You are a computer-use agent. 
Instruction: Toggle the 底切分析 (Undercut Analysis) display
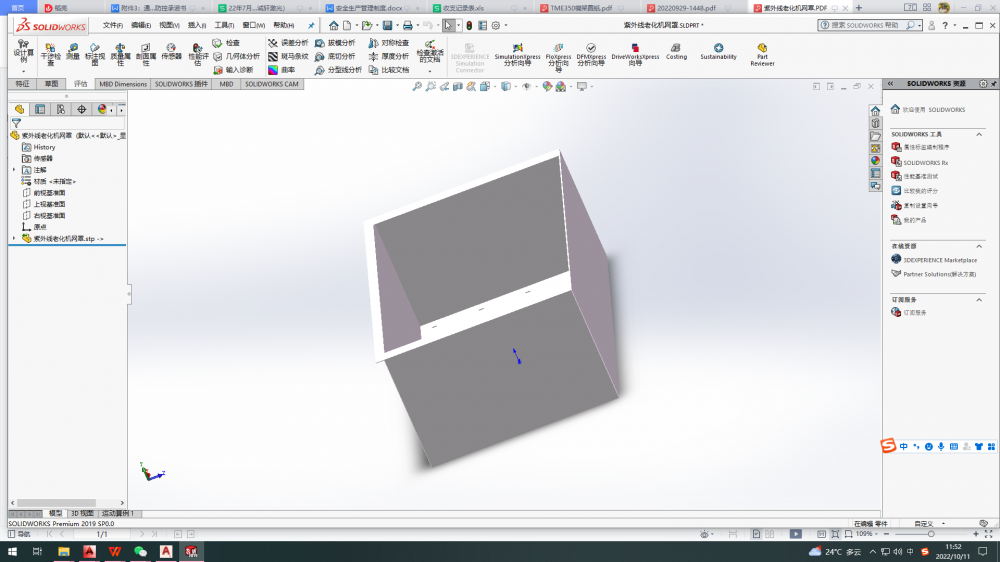coord(334,57)
